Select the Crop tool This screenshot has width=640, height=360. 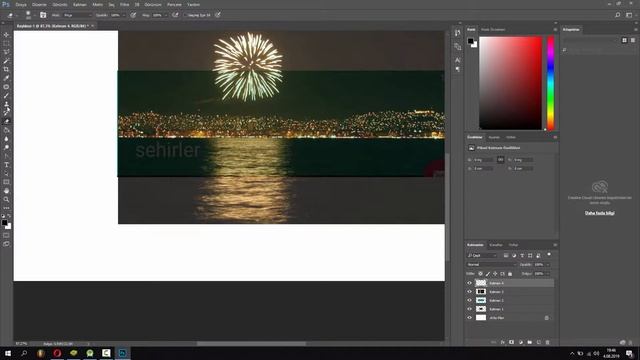pos(6,69)
